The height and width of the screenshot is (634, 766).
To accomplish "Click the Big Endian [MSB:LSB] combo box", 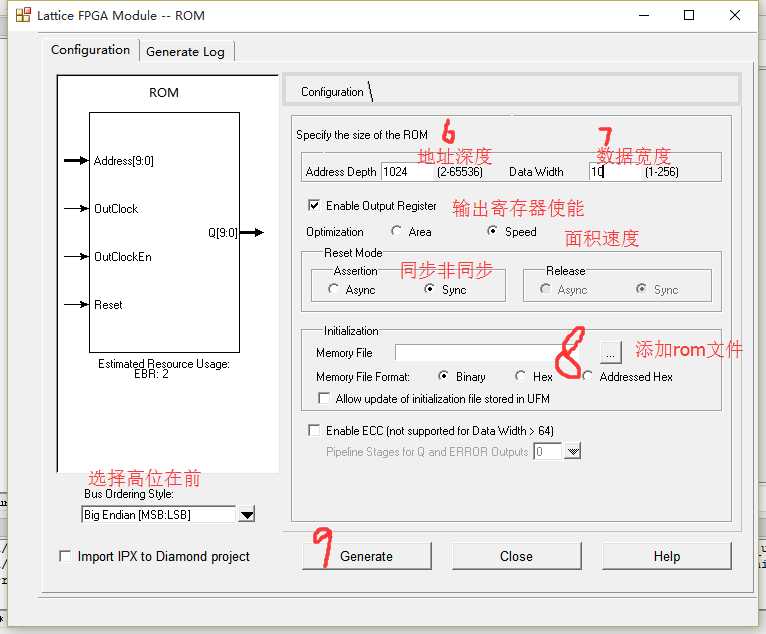I will point(158,515).
